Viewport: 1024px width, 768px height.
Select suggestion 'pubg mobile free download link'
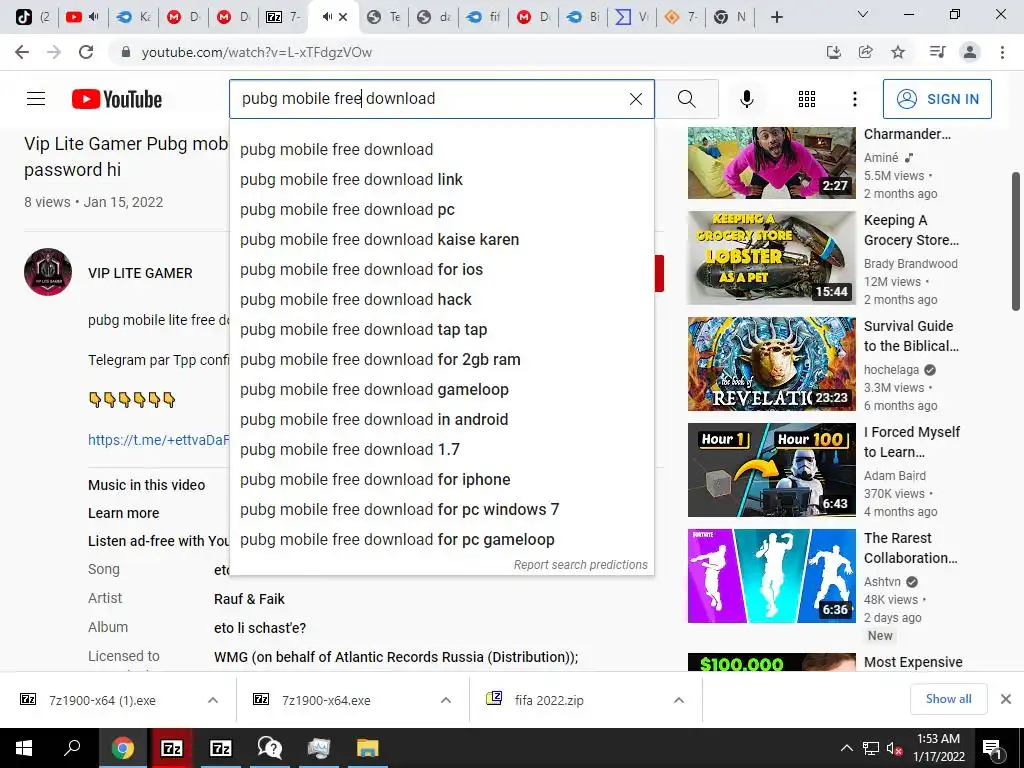pyautogui.click(x=441, y=180)
